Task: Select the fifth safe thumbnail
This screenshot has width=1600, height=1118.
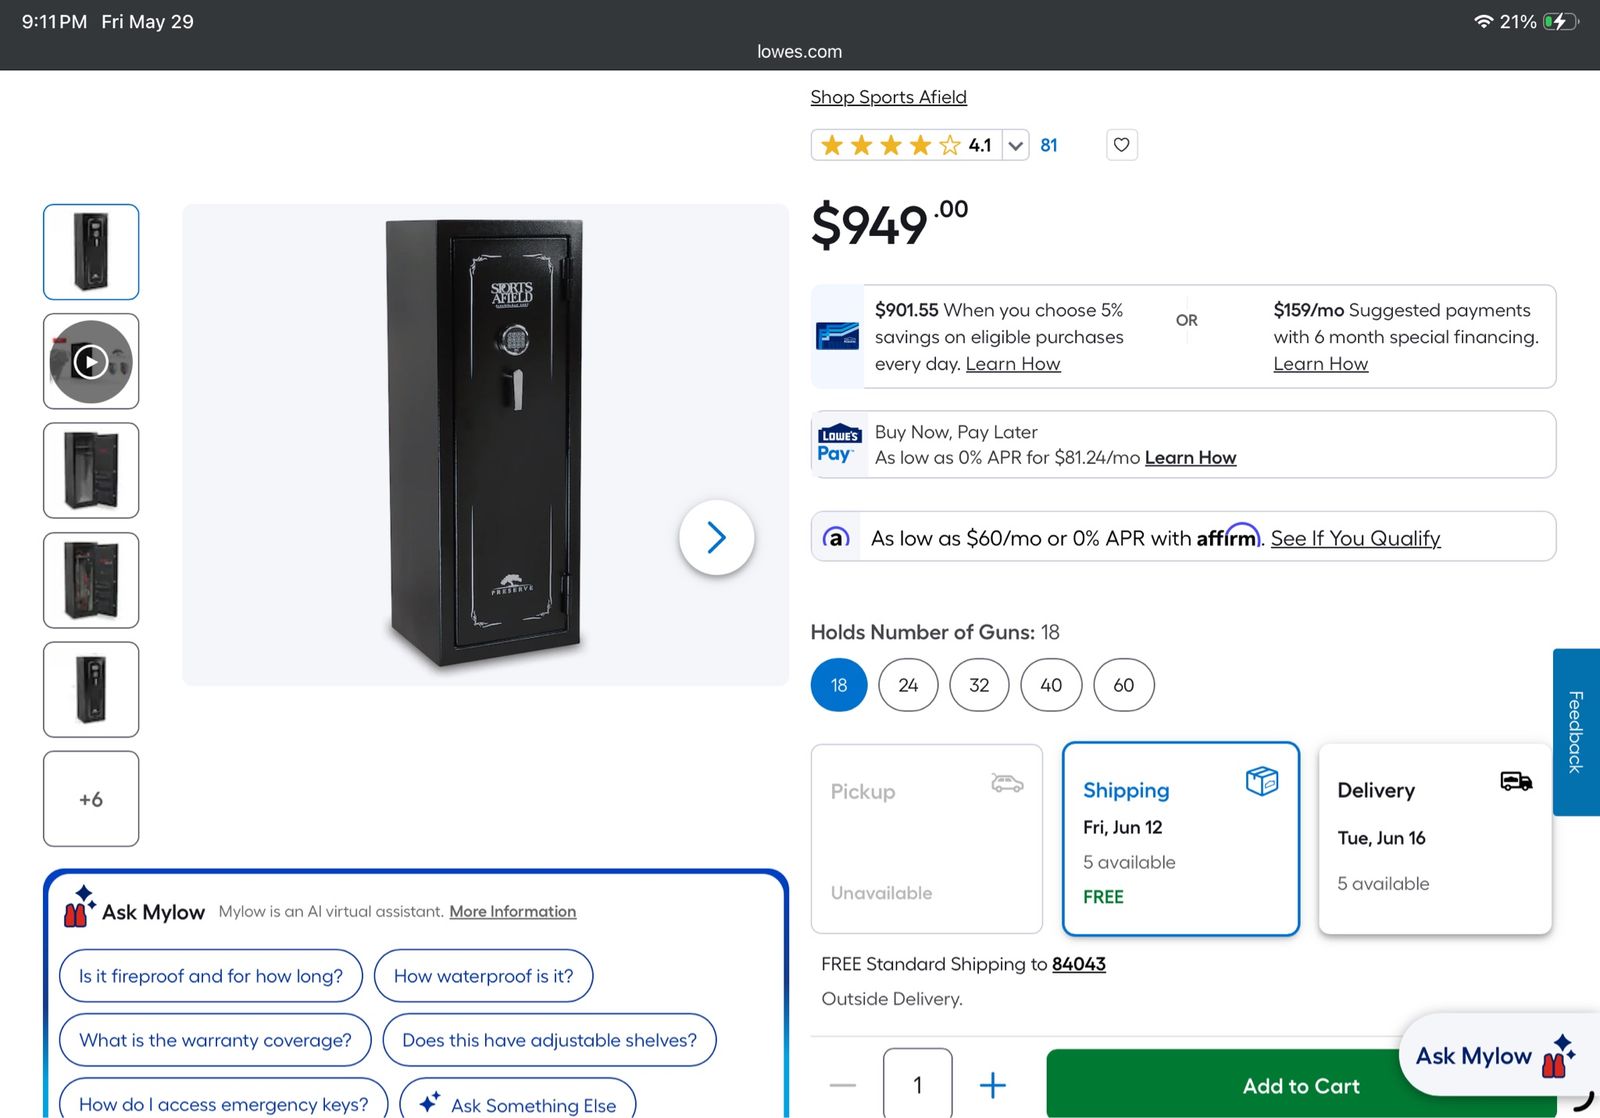Action: pyautogui.click(x=91, y=689)
